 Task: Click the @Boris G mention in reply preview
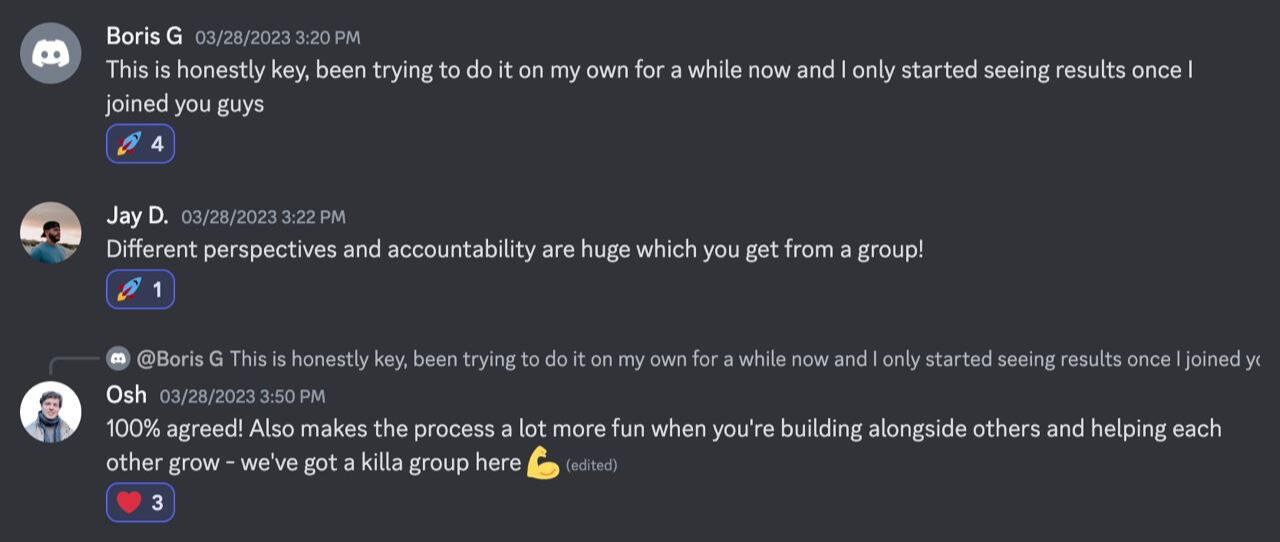180,358
